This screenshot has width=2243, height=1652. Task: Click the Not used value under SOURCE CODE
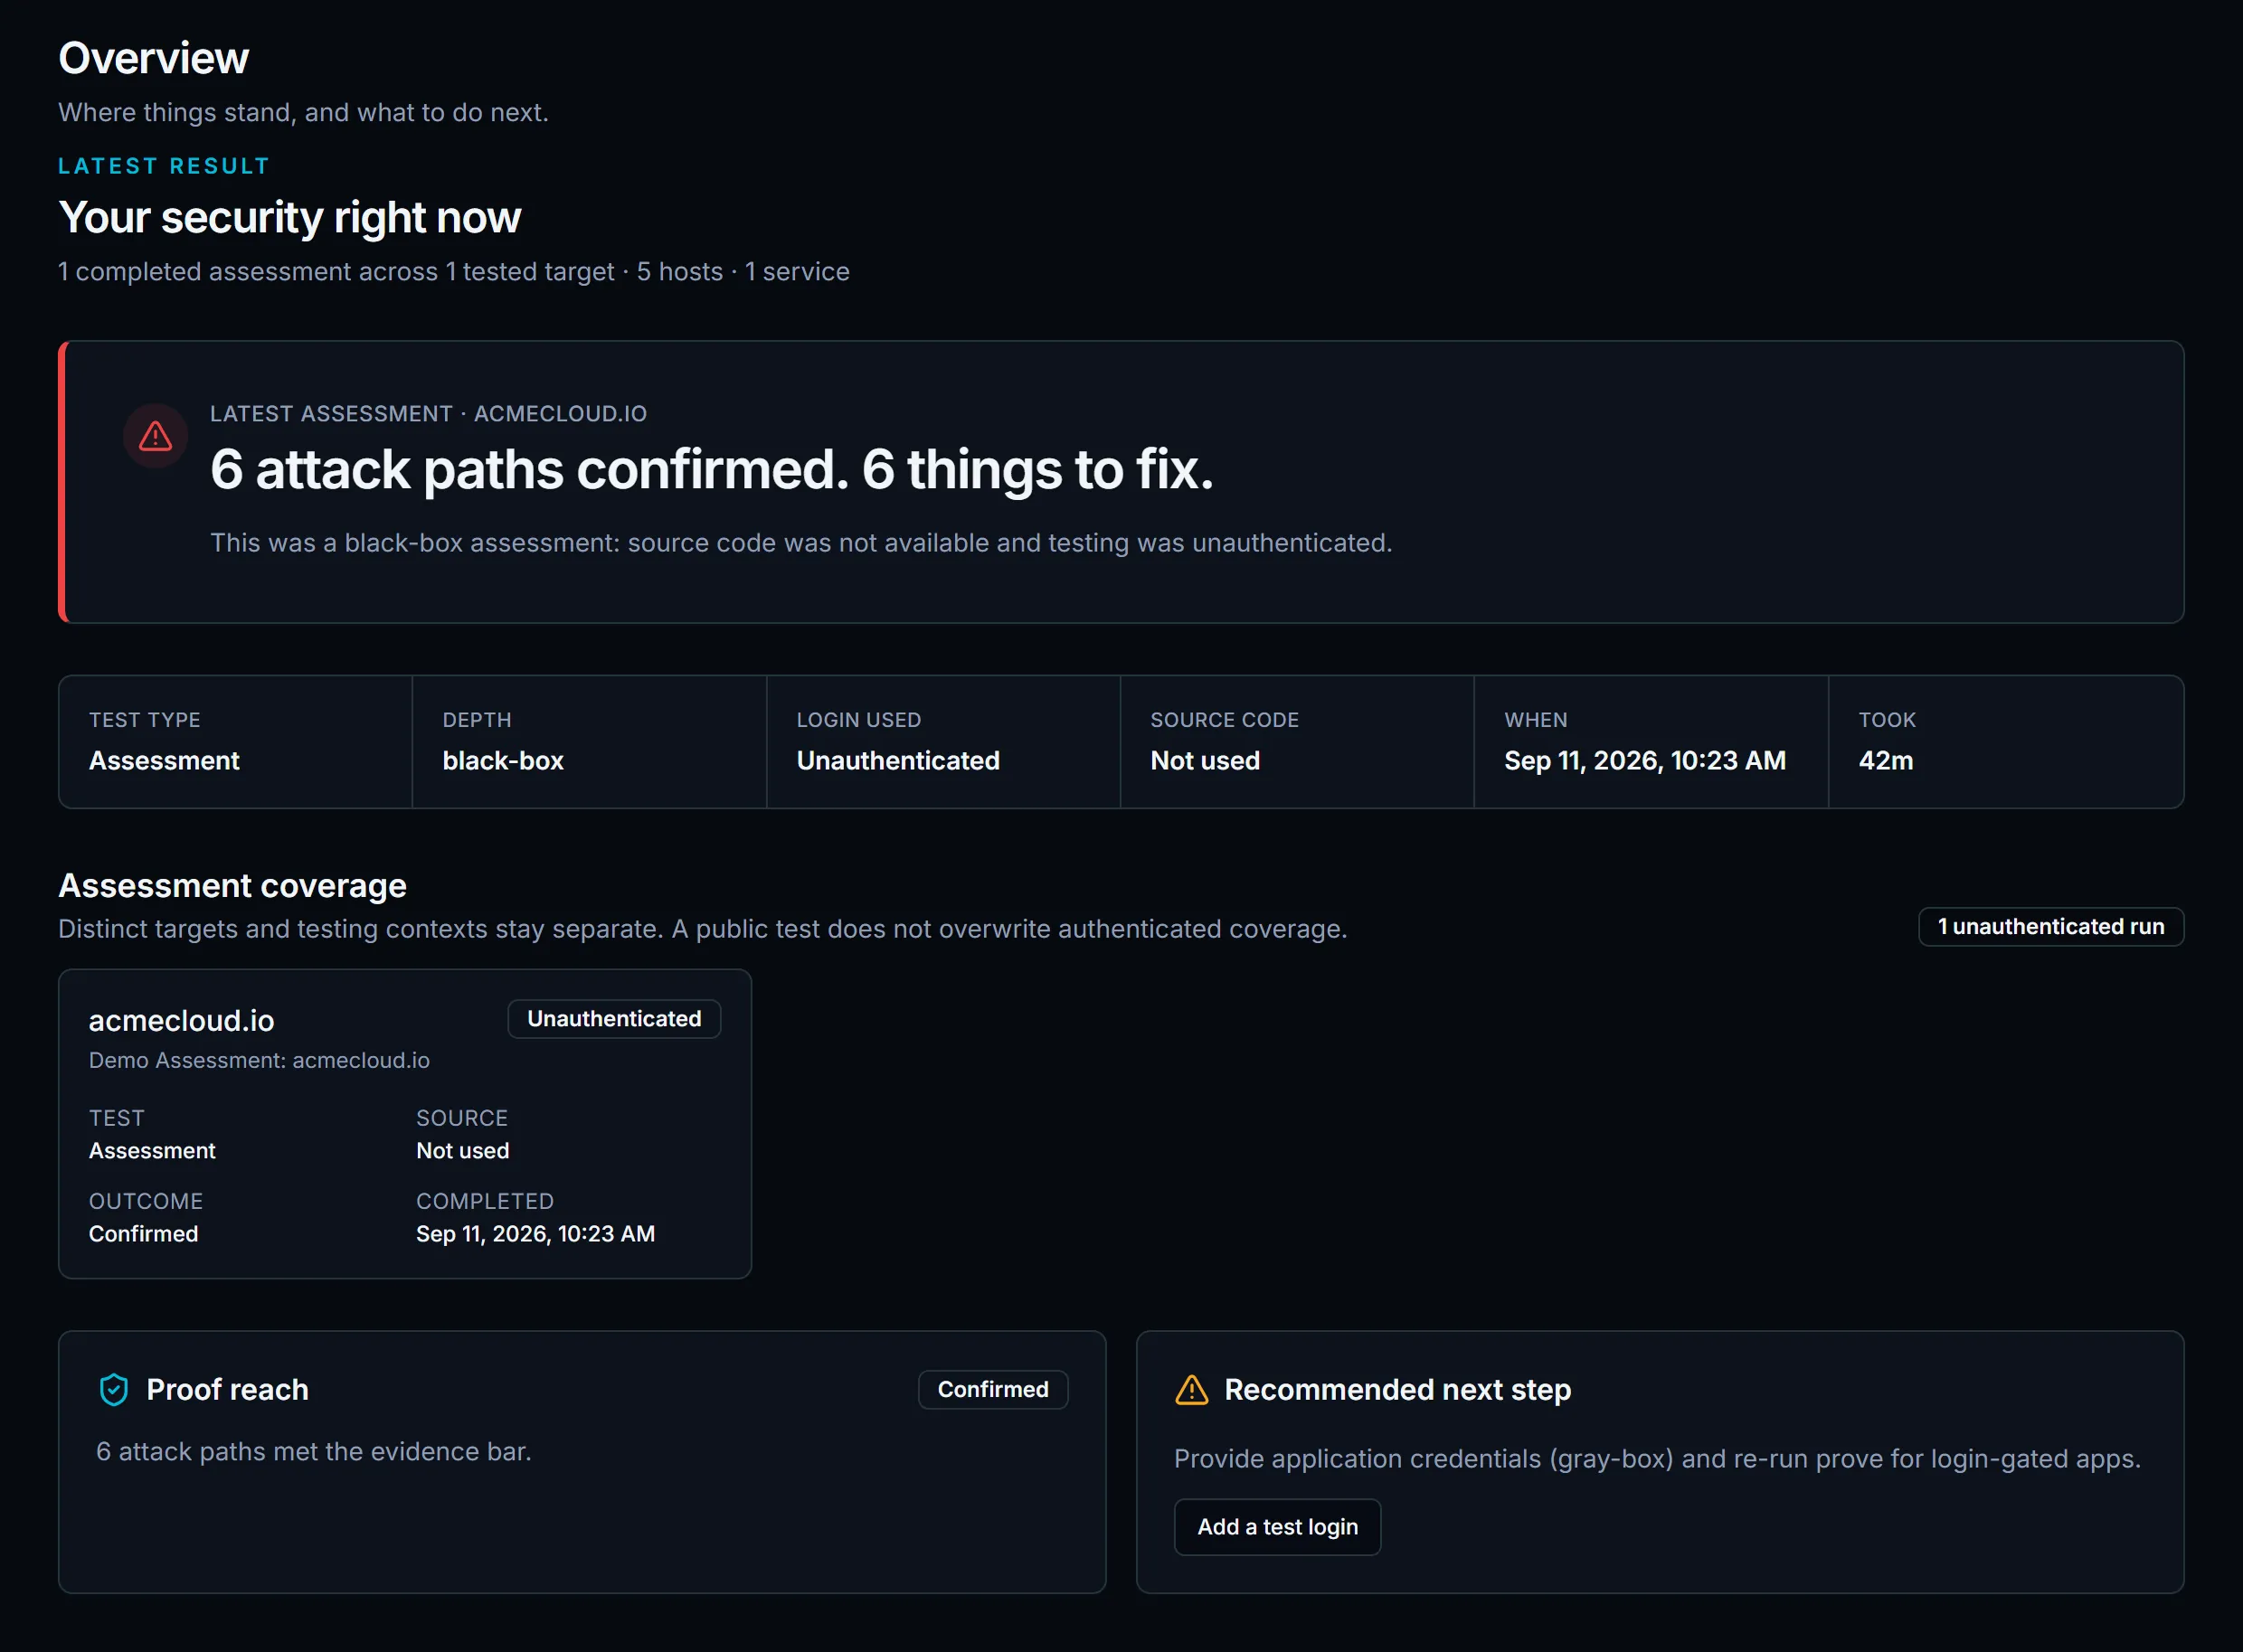coord(1204,760)
